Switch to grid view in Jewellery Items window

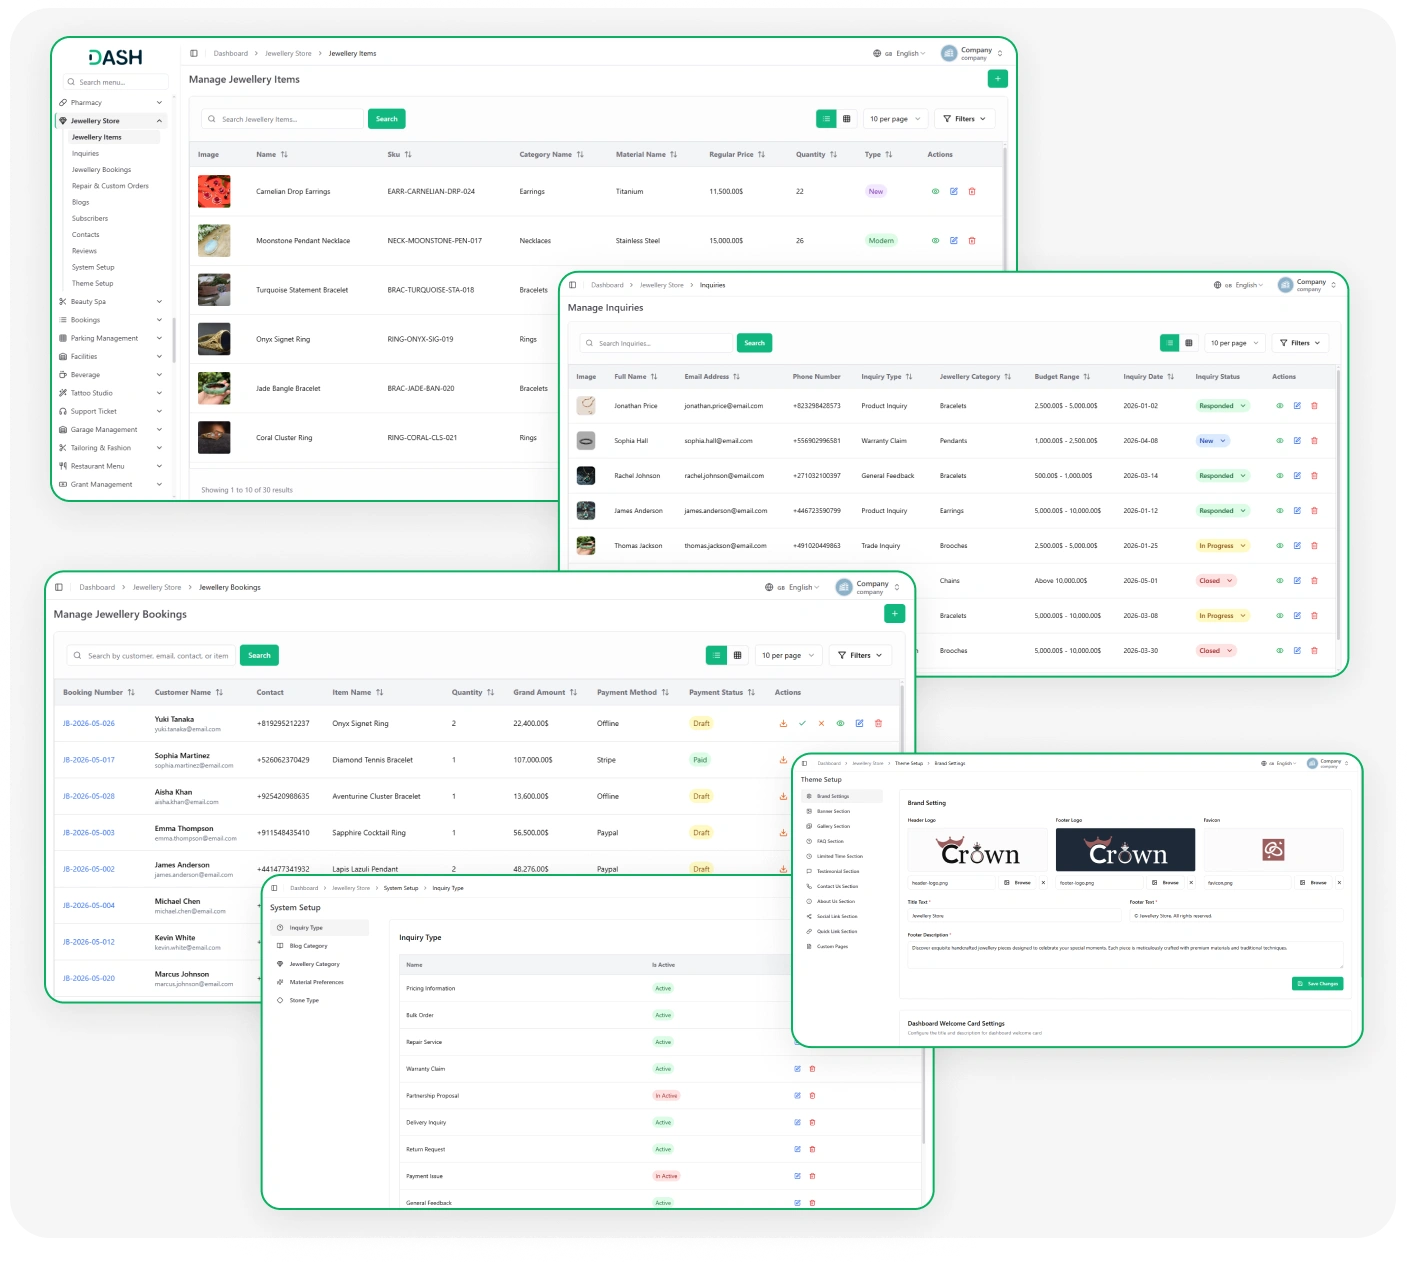[846, 119]
